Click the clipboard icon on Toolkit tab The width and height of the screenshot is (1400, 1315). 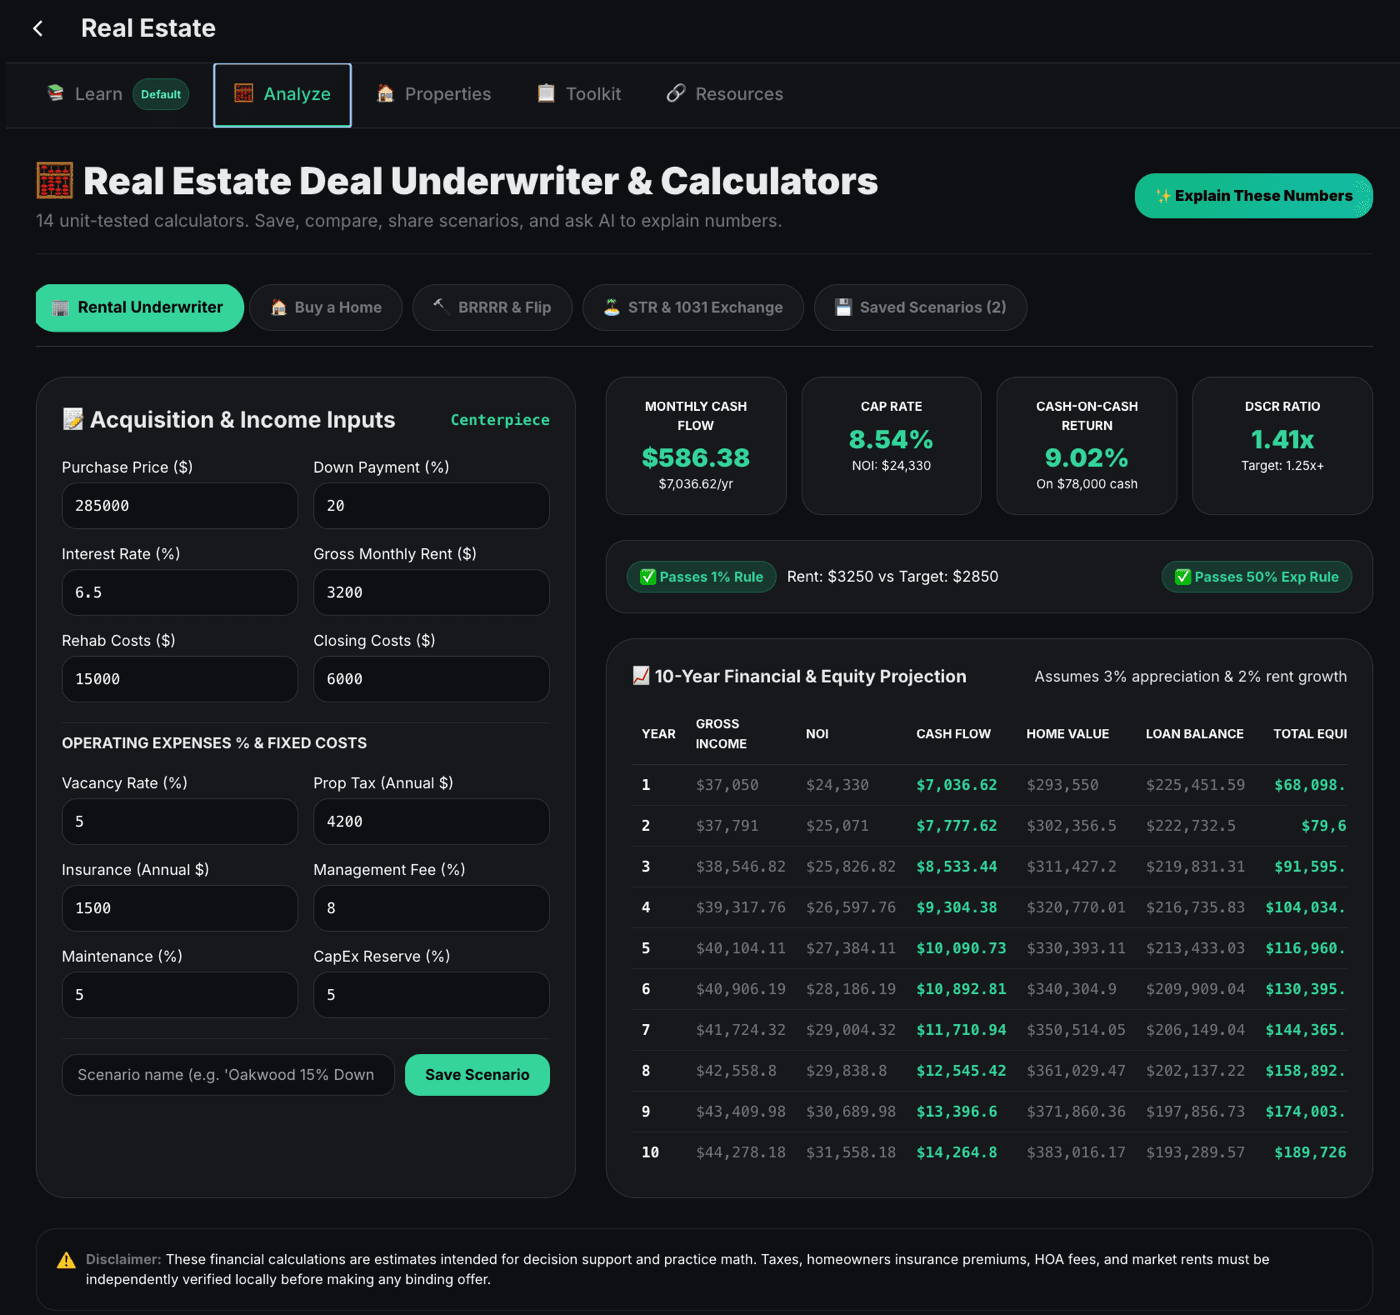tap(546, 93)
